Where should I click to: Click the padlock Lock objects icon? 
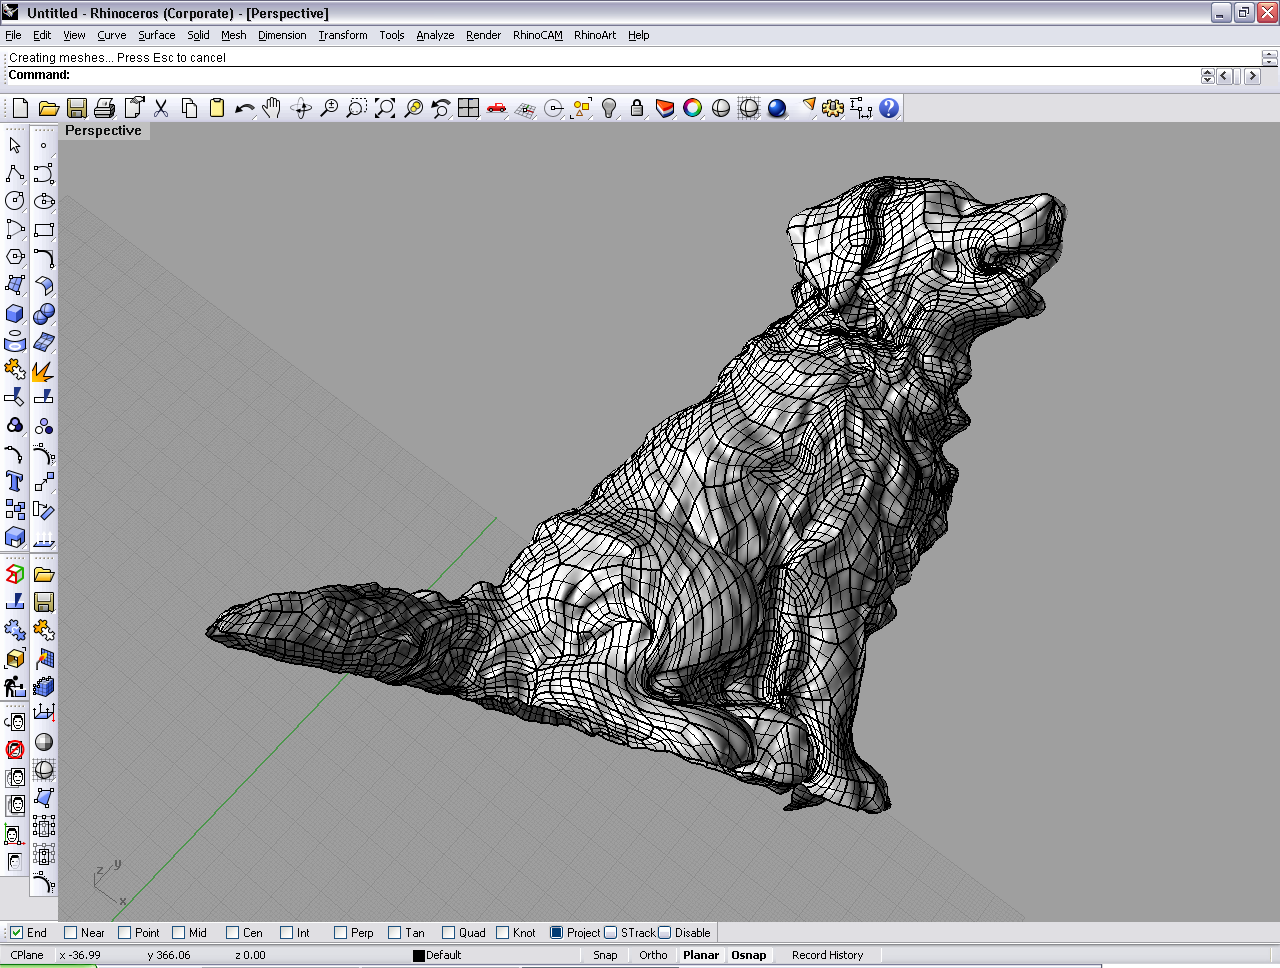pyautogui.click(x=637, y=108)
